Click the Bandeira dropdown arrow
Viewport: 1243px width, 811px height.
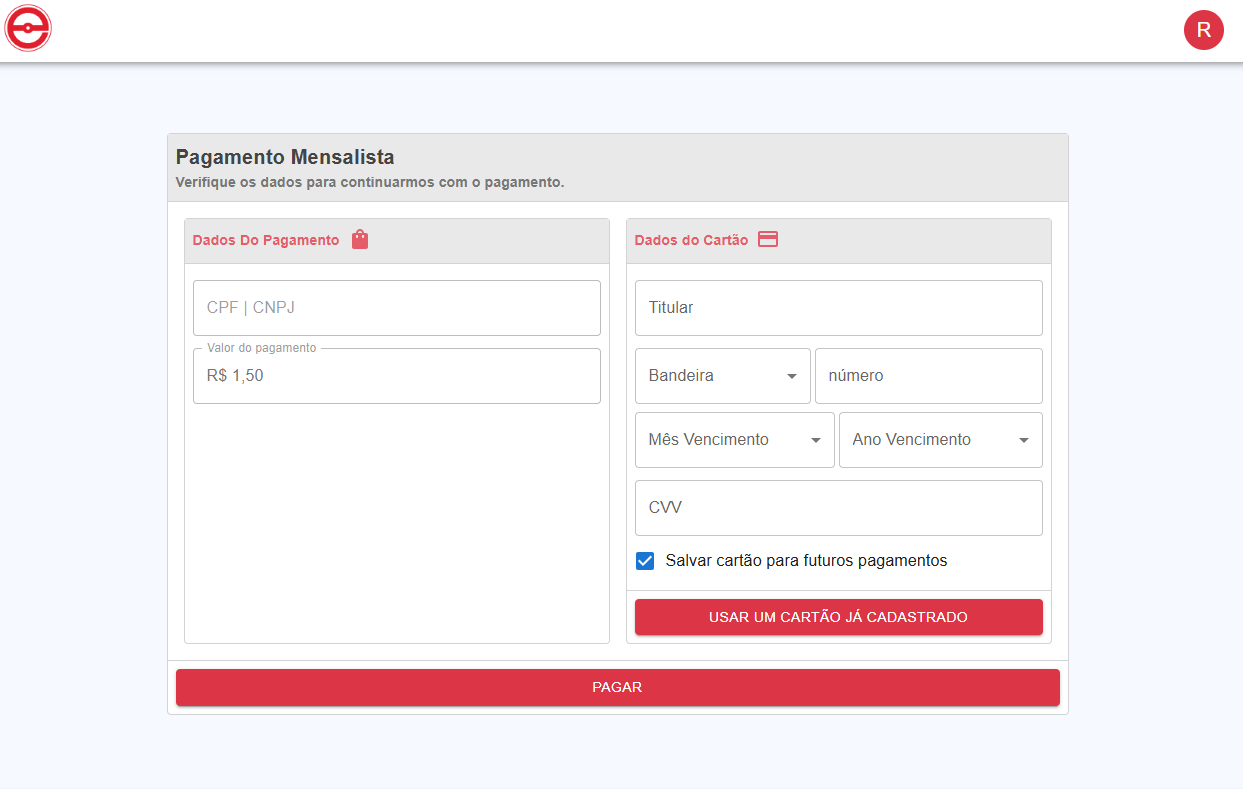[x=792, y=377]
